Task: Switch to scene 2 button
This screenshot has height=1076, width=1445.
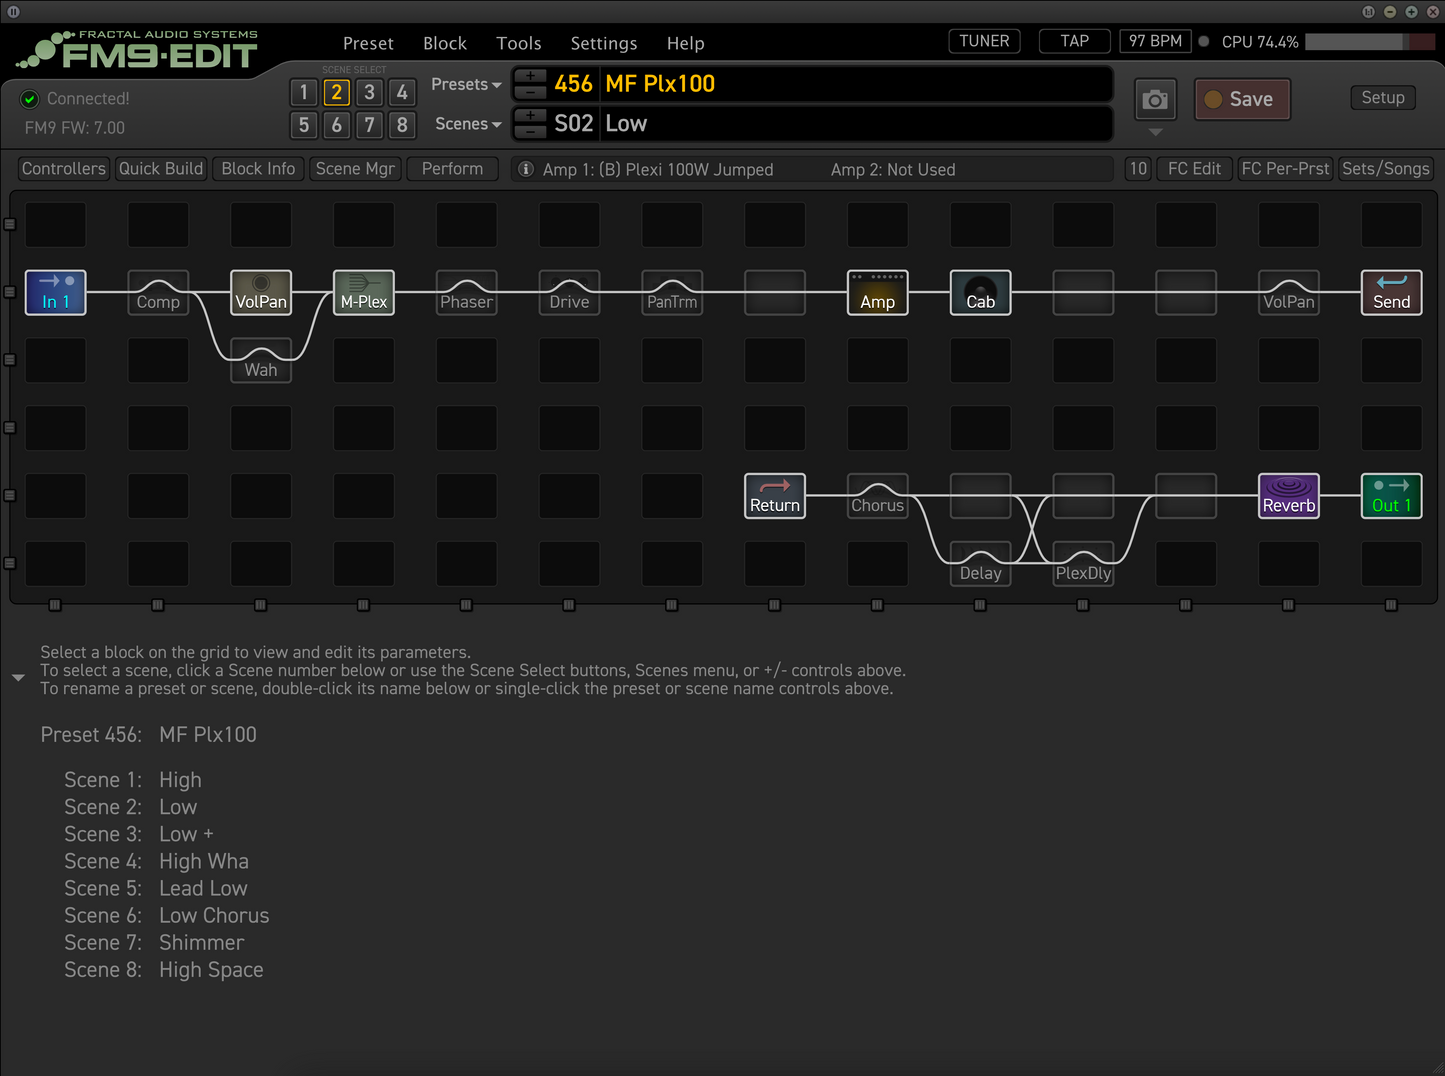Action: click(337, 92)
